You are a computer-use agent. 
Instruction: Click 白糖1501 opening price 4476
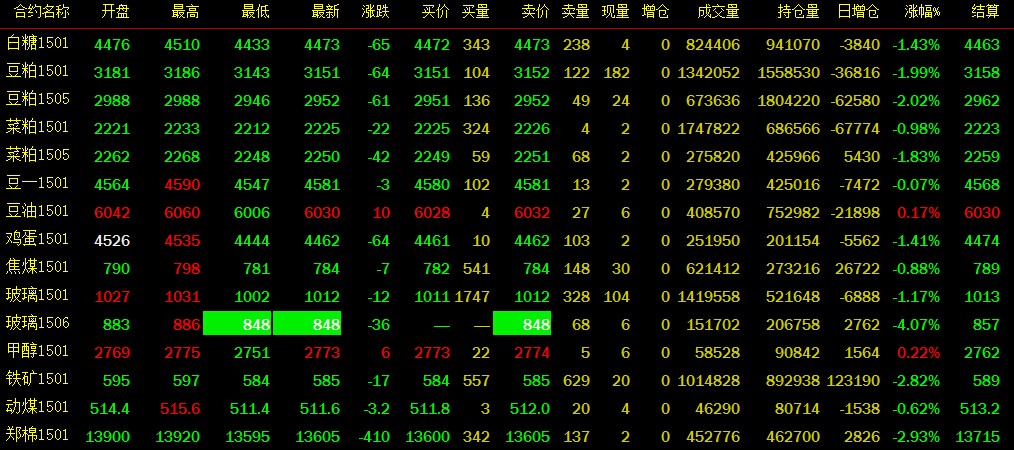coord(112,45)
